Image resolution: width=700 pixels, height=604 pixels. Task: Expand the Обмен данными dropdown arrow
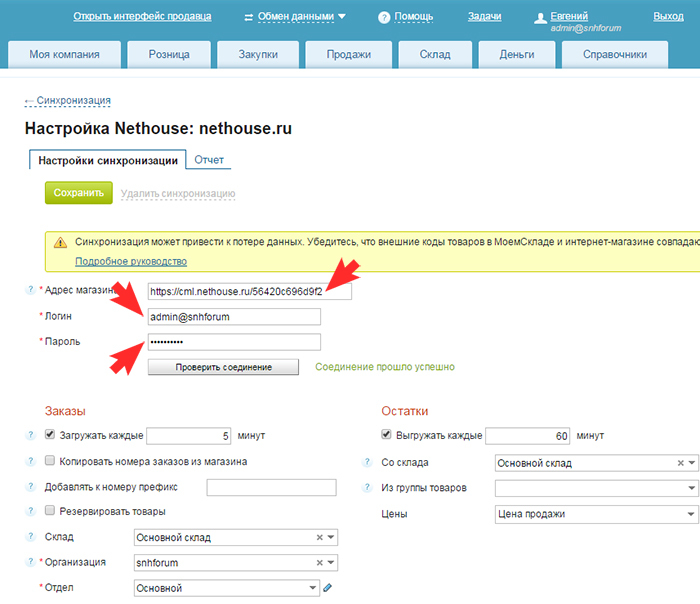coord(342,17)
